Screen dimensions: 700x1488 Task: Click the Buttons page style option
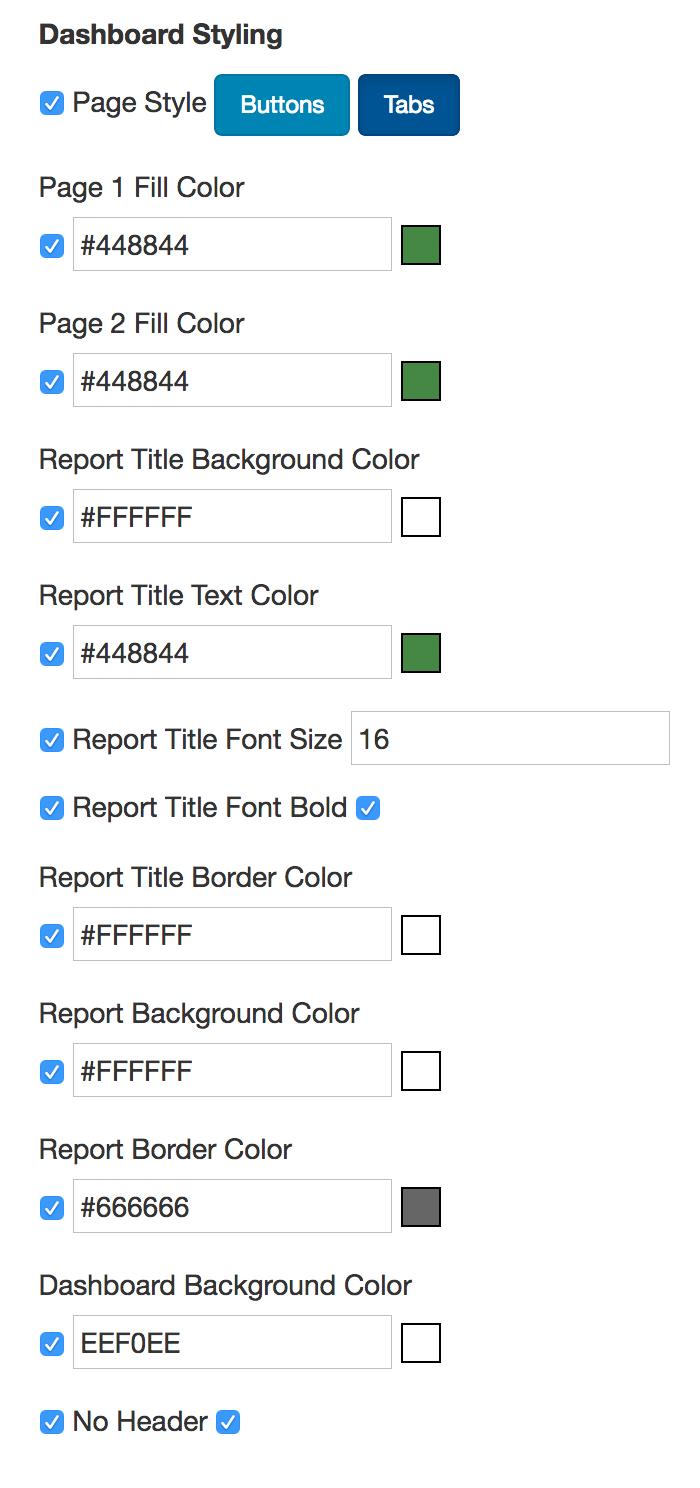pyautogui.click(x=281, y=104)
